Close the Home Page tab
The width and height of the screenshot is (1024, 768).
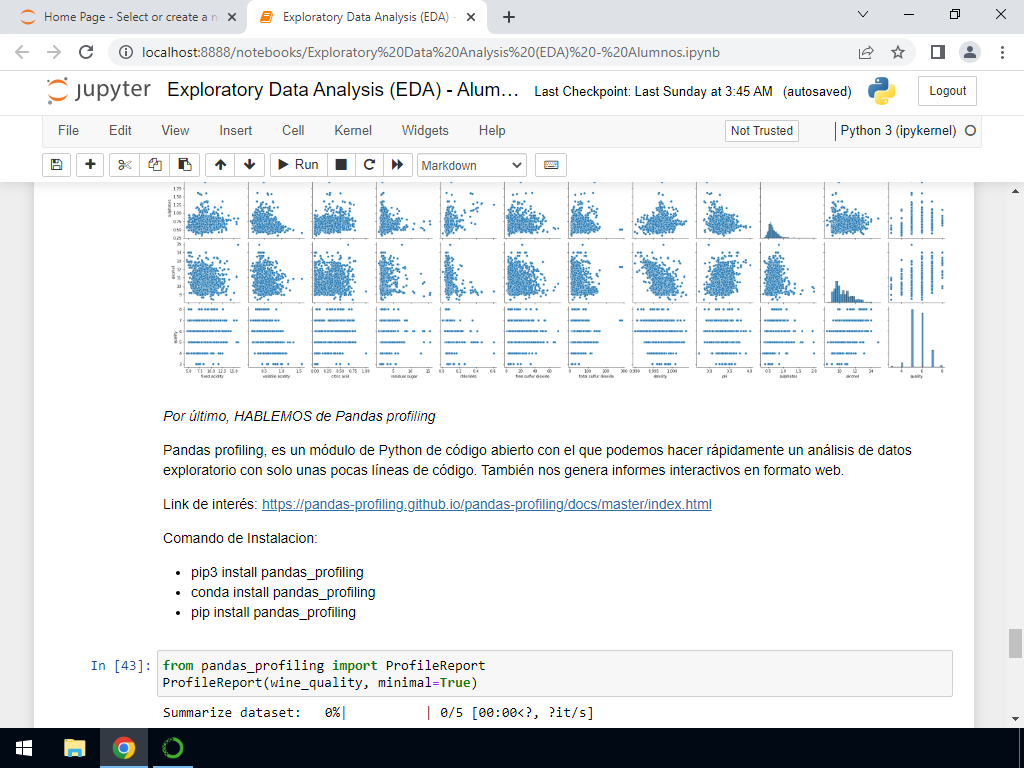pos(231,18)
